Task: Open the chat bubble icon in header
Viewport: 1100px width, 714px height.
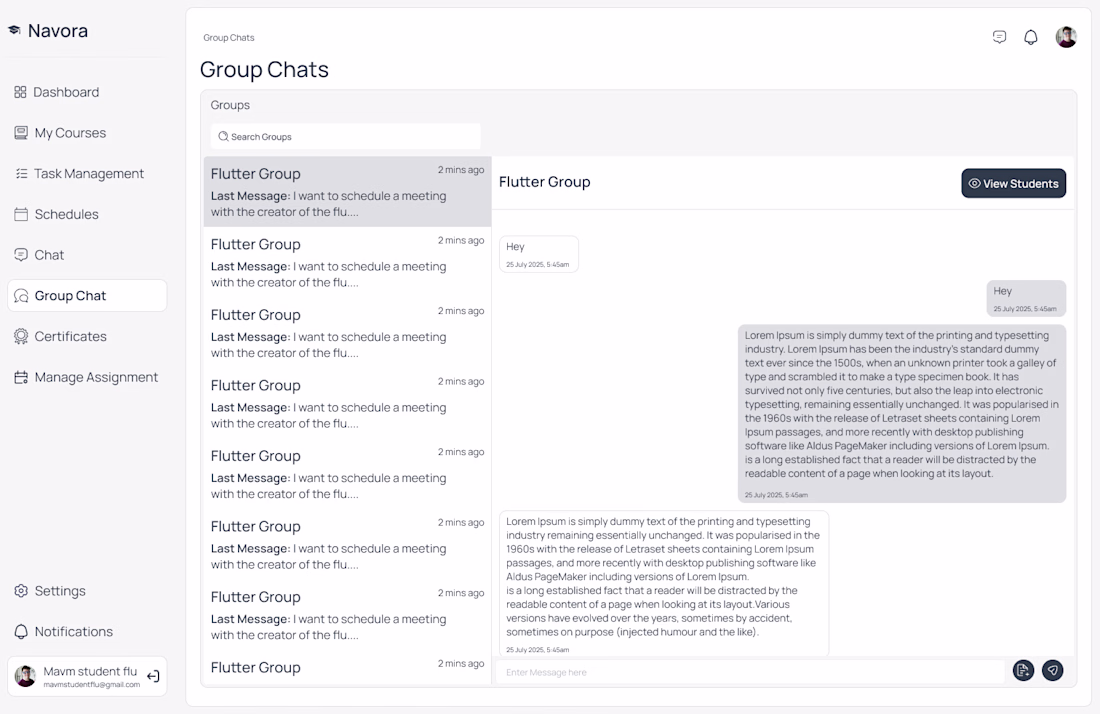Action: 999,37
